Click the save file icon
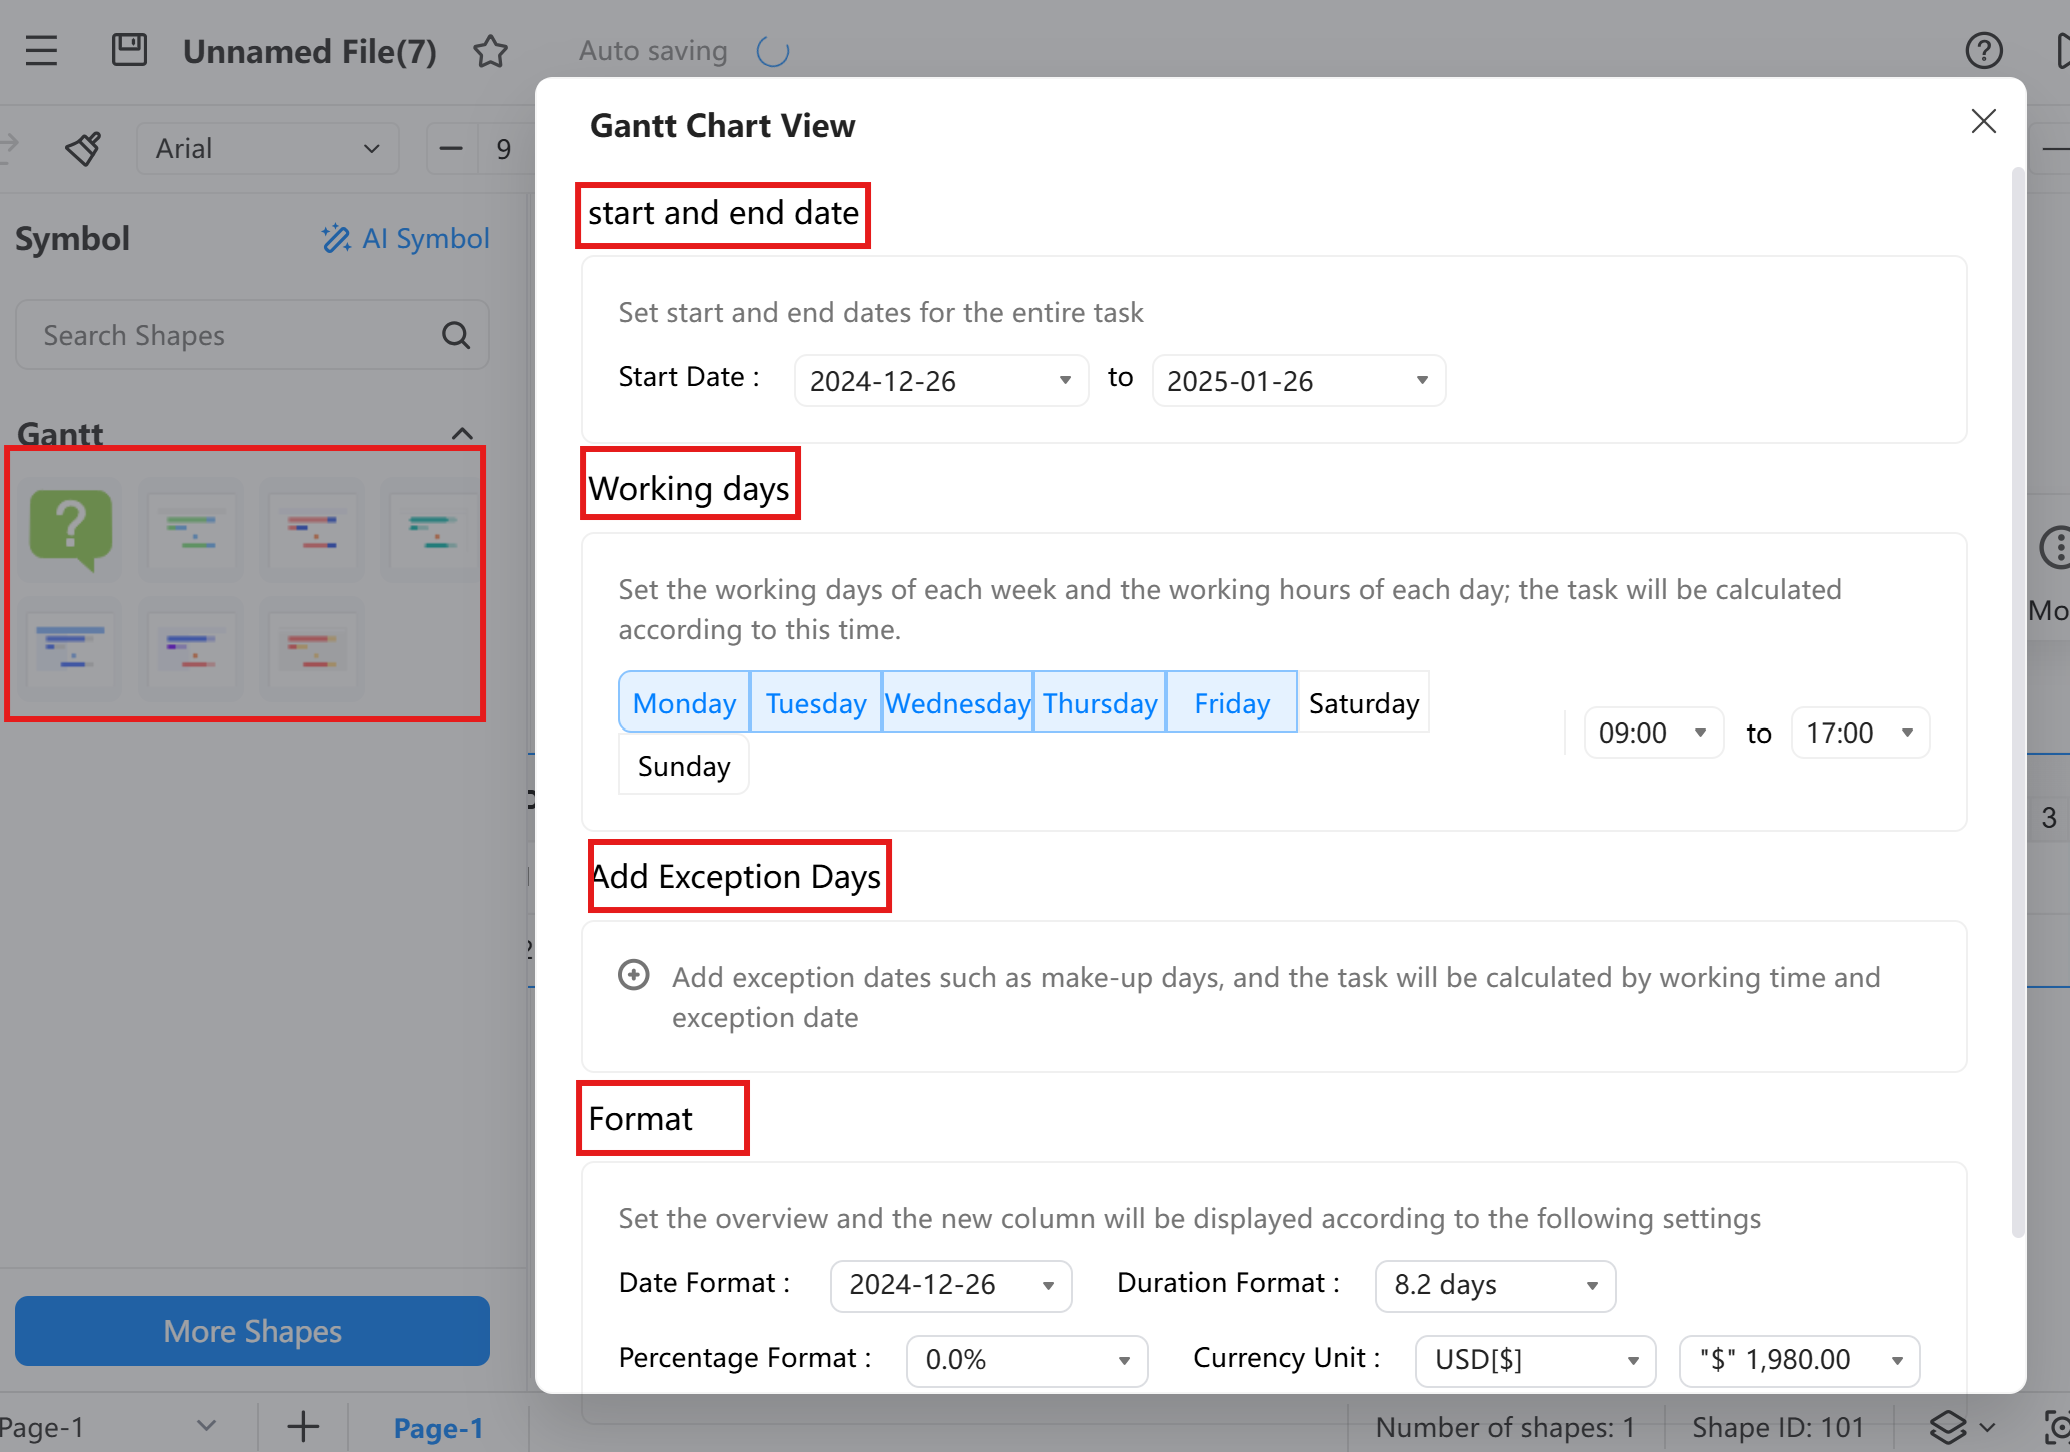The height and width of the screenshot is (1452, 2070). coord(129,50)
